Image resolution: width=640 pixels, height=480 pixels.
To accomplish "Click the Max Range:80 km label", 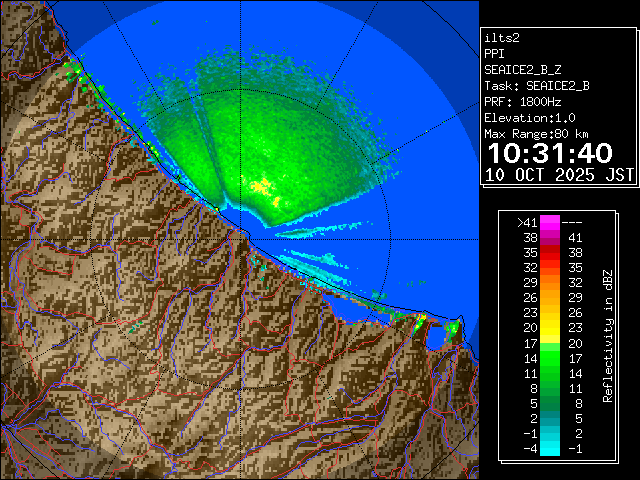I will [536, 133].
